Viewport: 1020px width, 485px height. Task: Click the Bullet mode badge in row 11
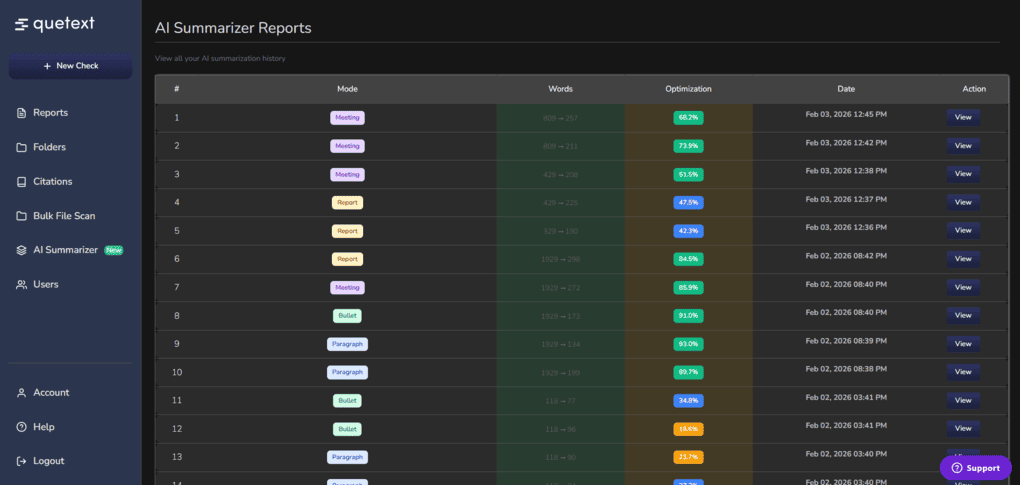347,400
